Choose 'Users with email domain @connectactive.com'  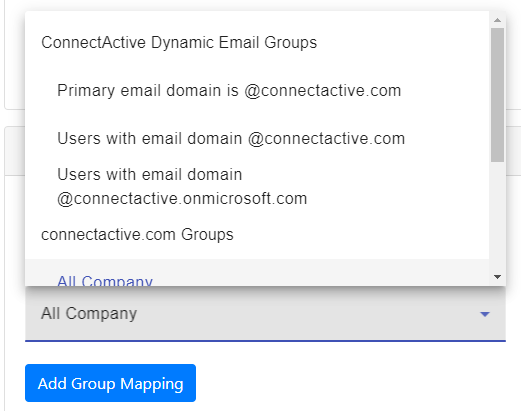(257, 139)
